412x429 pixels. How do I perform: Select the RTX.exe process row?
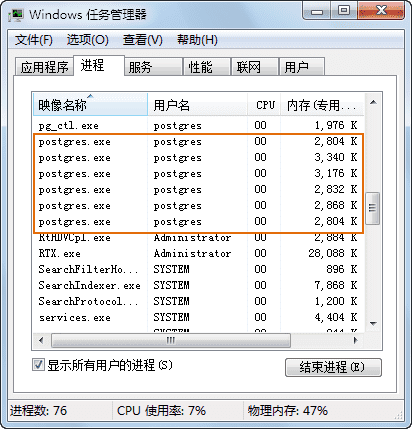(198, 253)
